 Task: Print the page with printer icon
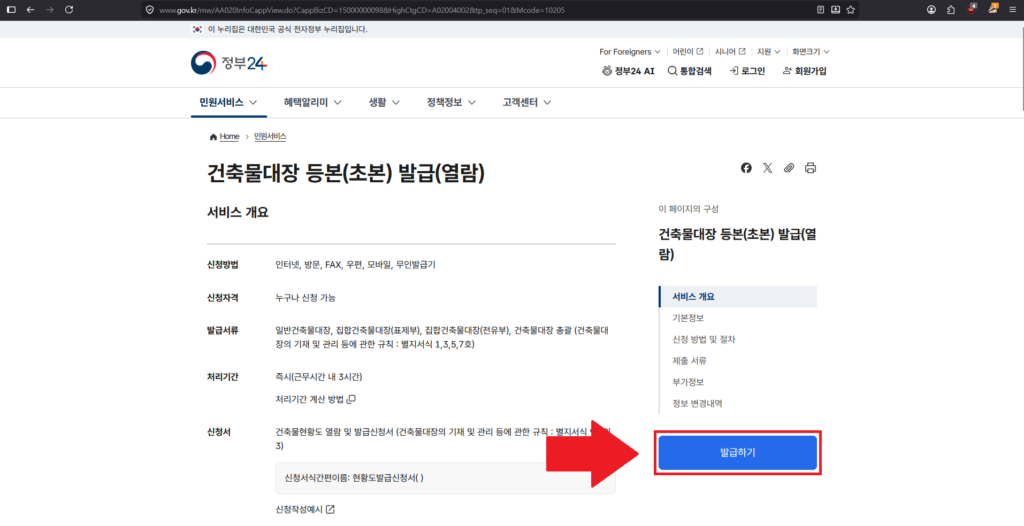pyautogui.click(x=810, y=168)
